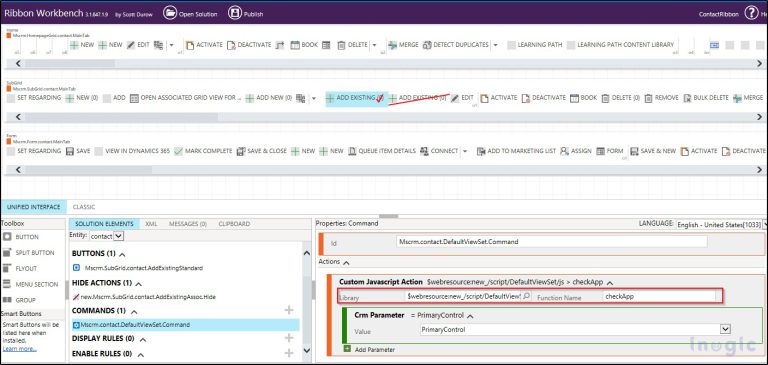Click the Save icon in Form ribbon
The width and height of the screenshot is (768, 365).
pos(70,151)
